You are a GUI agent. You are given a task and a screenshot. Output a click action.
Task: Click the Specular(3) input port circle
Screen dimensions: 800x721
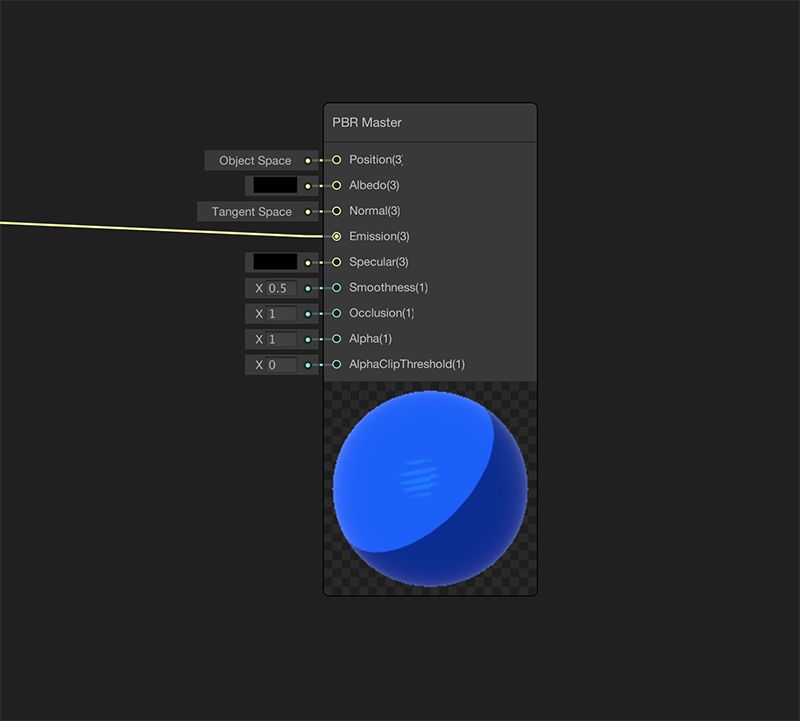pyautogui.click(x=336, y=262)
